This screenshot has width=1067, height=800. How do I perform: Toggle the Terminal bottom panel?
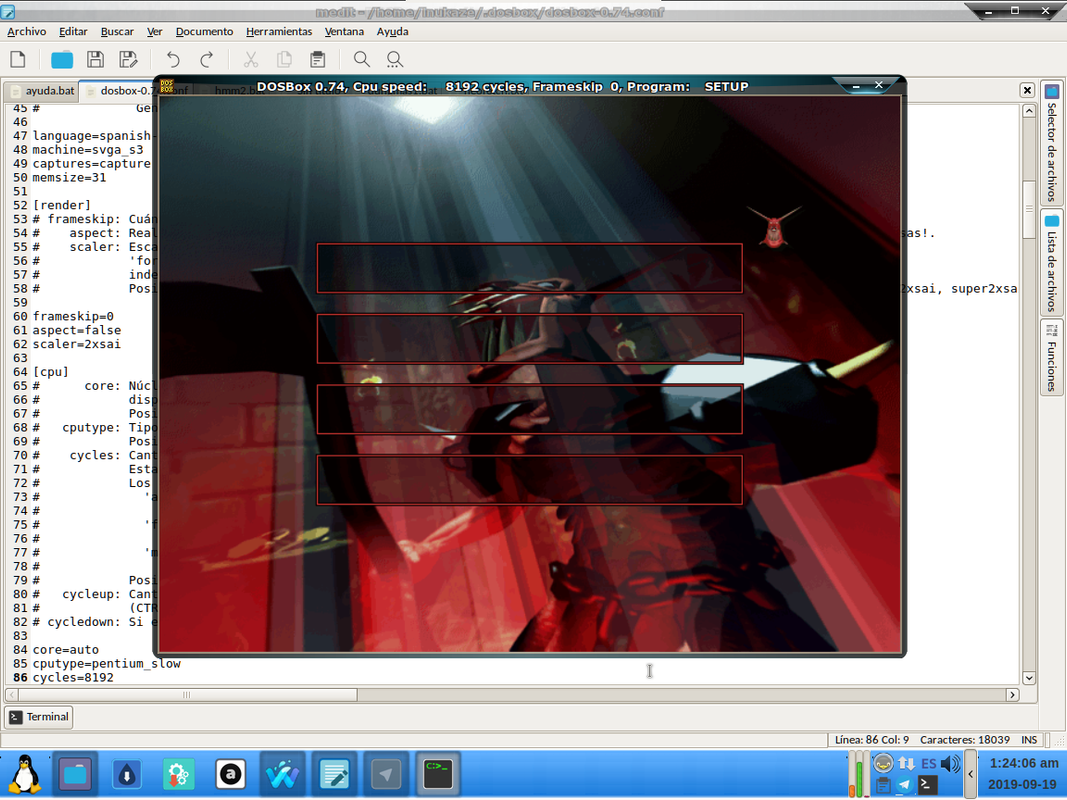(x=39, y=716)
